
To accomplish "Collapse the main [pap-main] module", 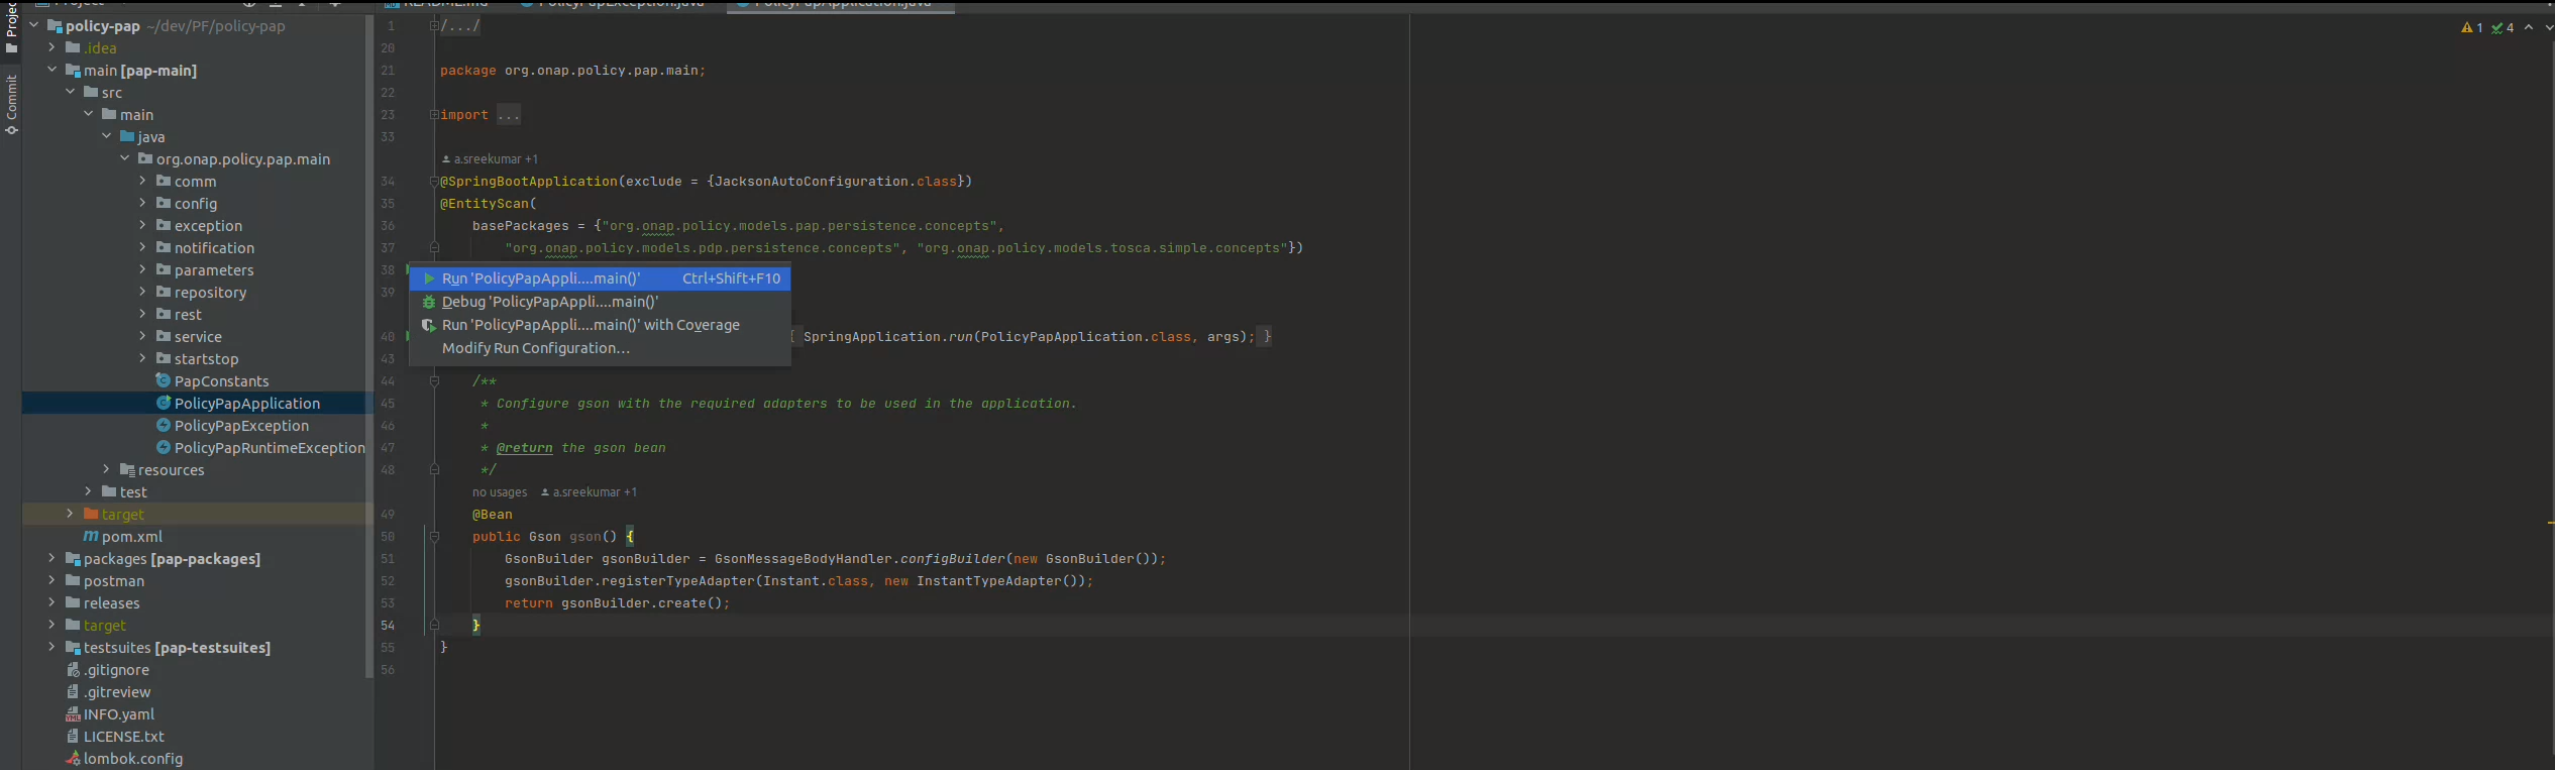I will pos(52,70).
